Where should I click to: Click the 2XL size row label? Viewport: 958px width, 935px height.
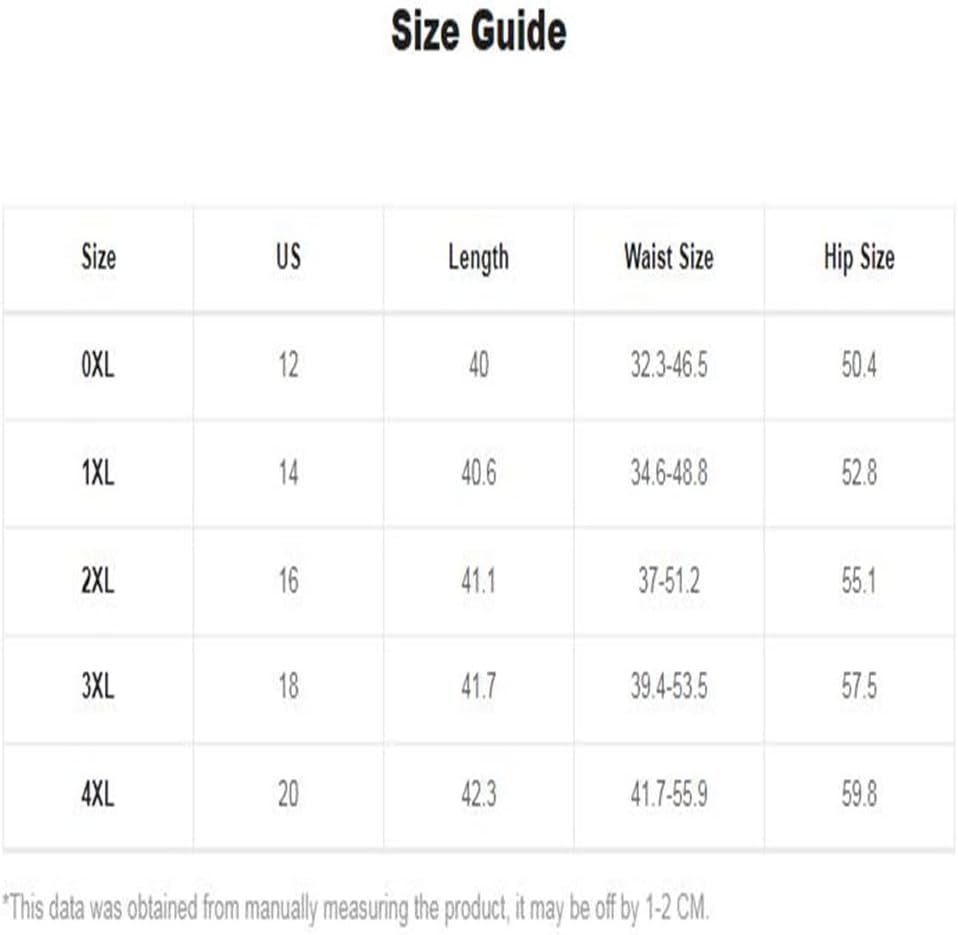98,580
